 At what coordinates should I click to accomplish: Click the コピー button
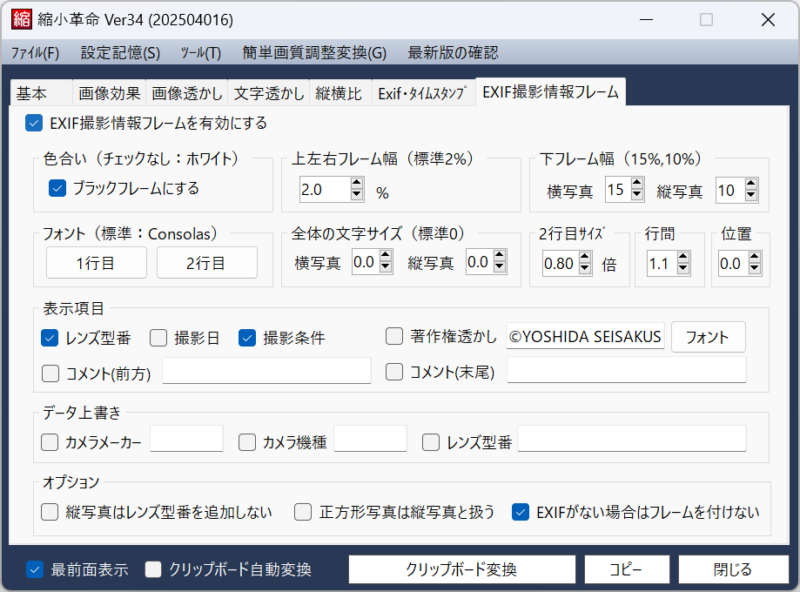(627, 569)
